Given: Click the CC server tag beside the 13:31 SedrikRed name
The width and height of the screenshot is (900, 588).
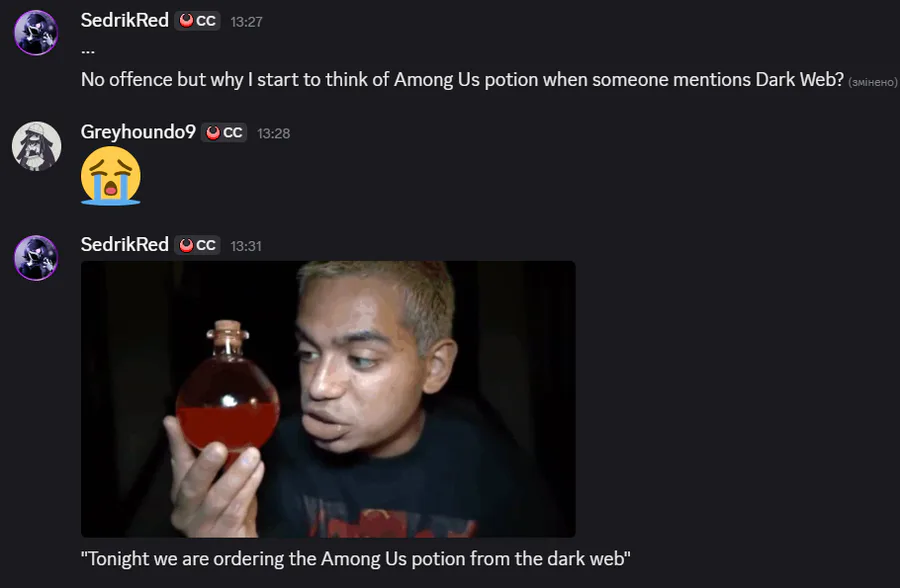Looking at the screenshot, I should coord(197,245).
